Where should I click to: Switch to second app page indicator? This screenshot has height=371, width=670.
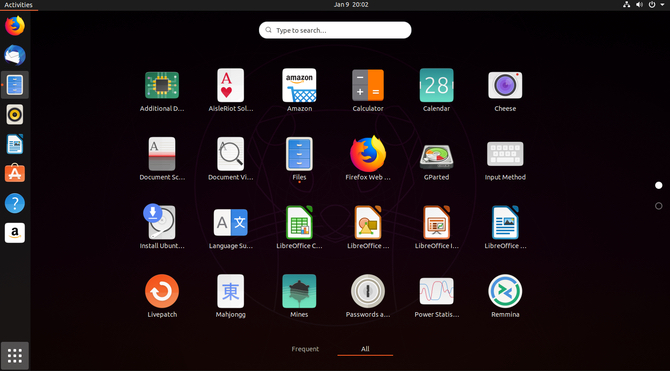tap(658, 206)
